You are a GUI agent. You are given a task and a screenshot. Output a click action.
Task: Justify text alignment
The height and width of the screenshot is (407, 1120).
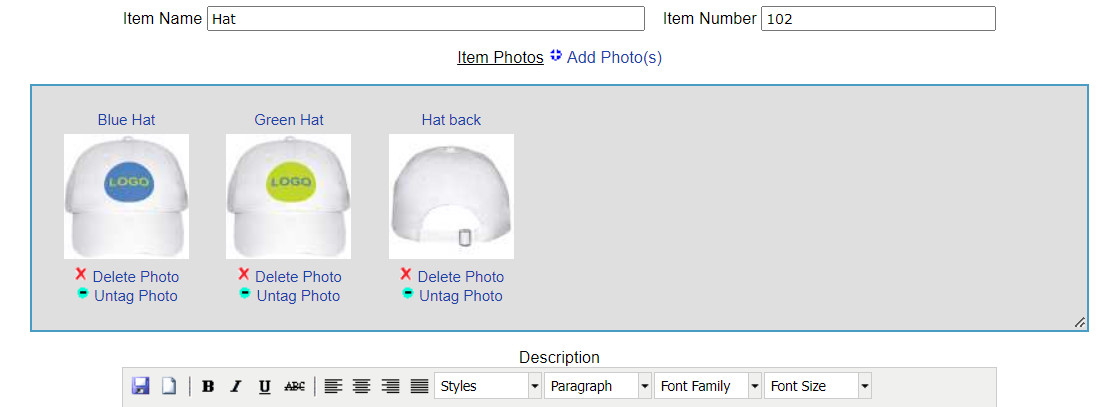coord(420,386)
